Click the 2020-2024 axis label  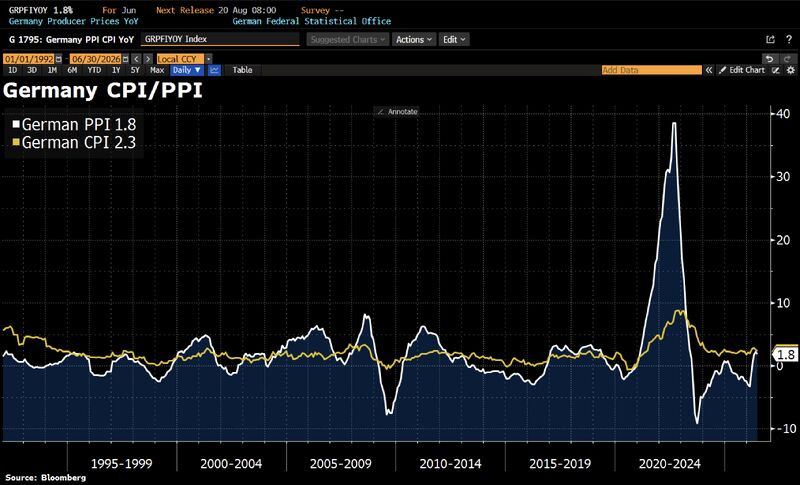[x=669, y=464]
